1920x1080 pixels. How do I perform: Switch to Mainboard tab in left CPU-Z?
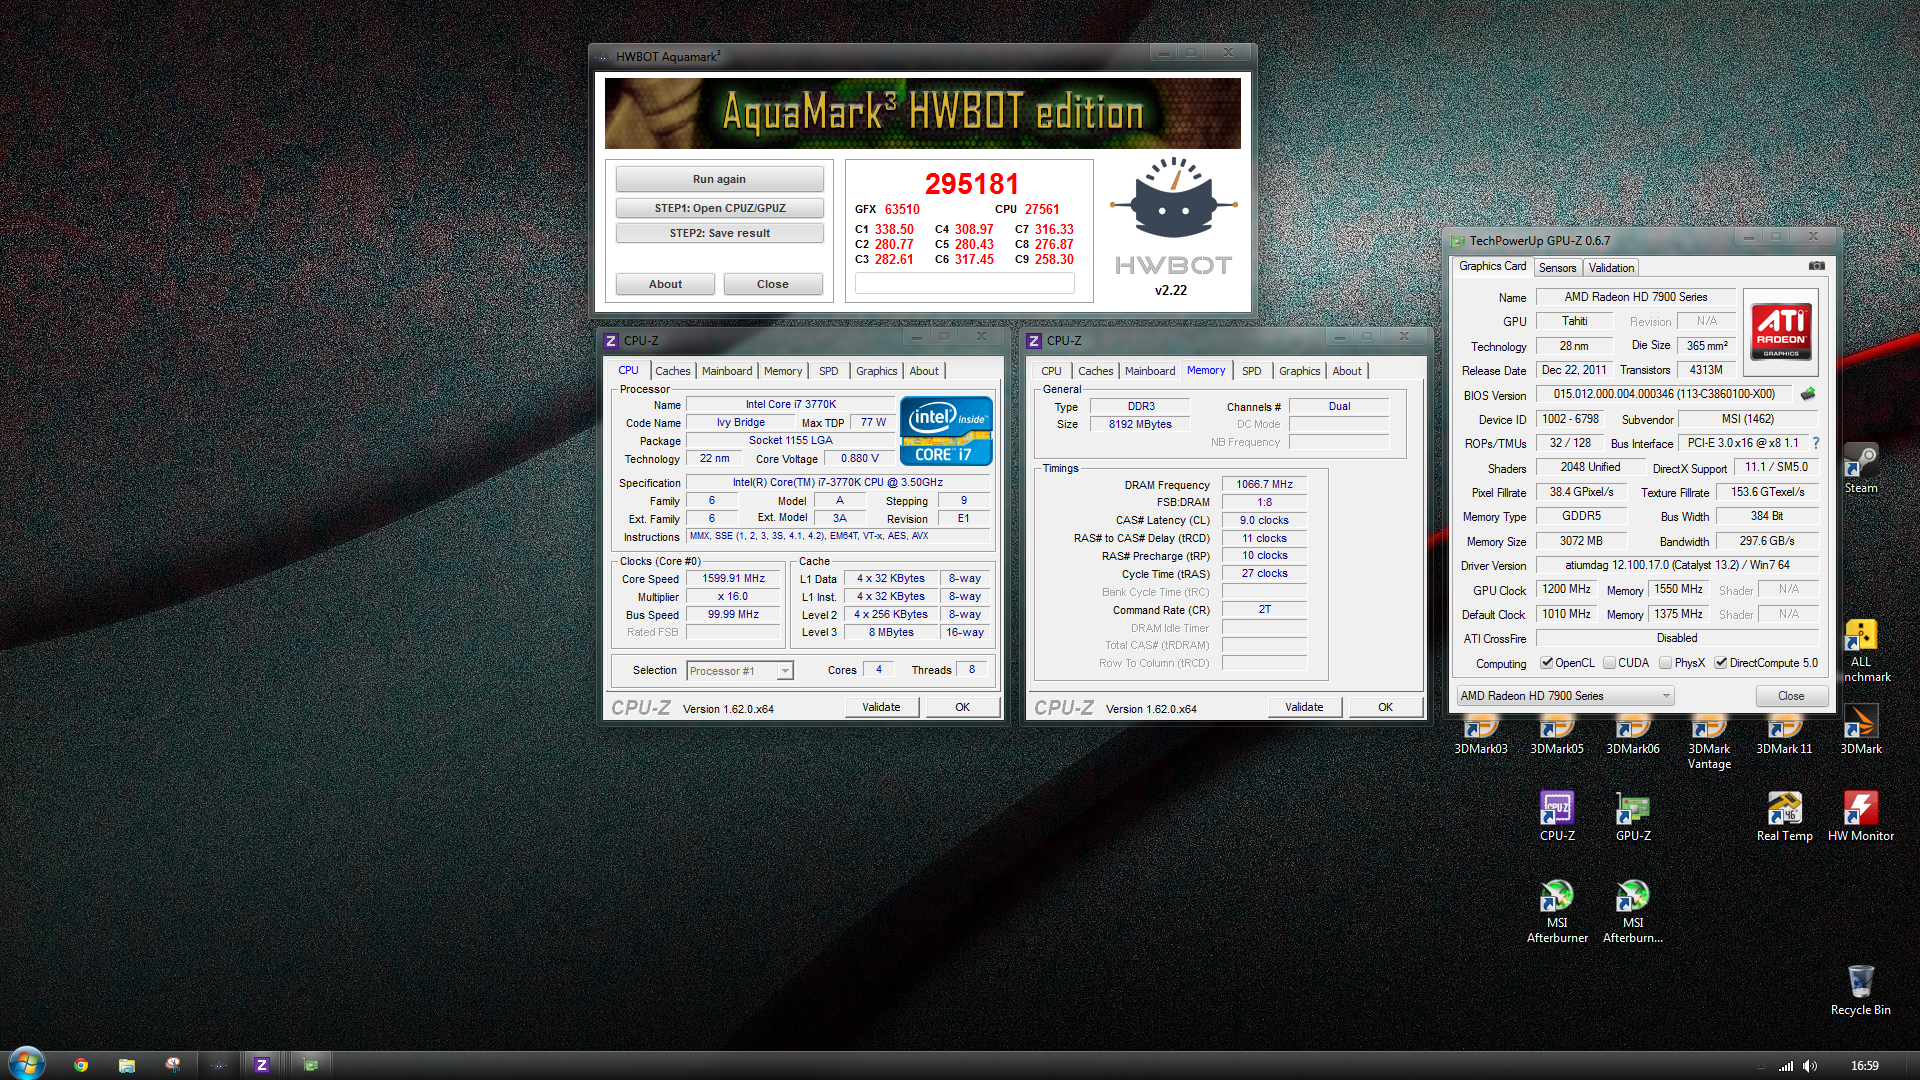pyautogui.click(x=727, y=371)
